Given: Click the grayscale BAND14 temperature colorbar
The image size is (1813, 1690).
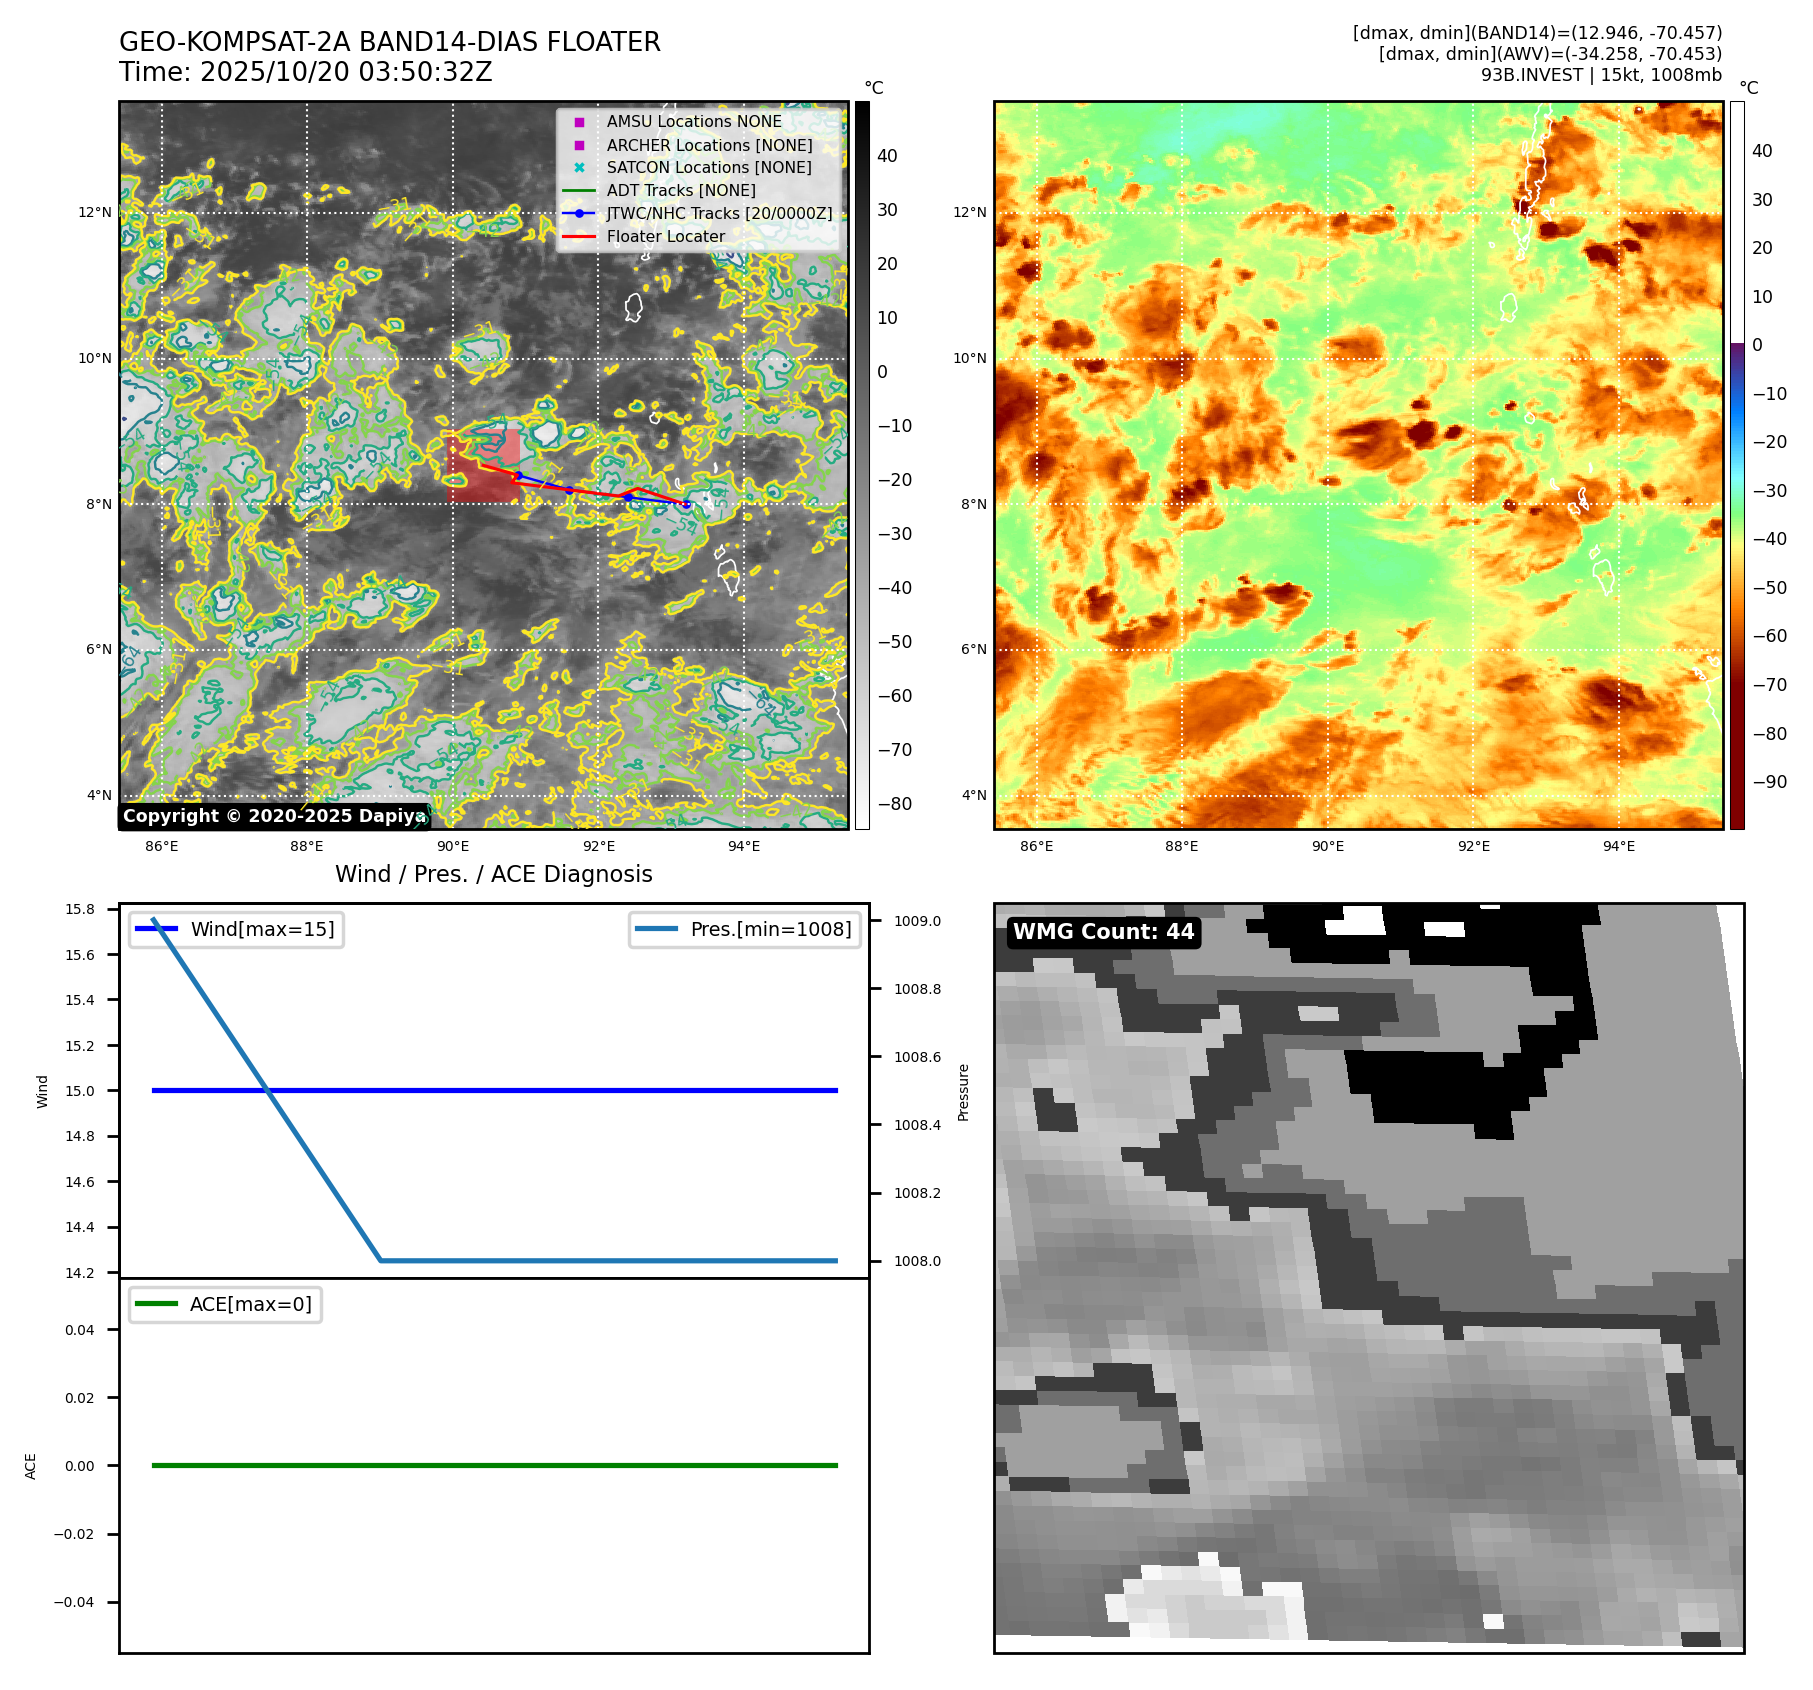Looking at the screenshot, I should pyautogui.click(x=862, y=465).
